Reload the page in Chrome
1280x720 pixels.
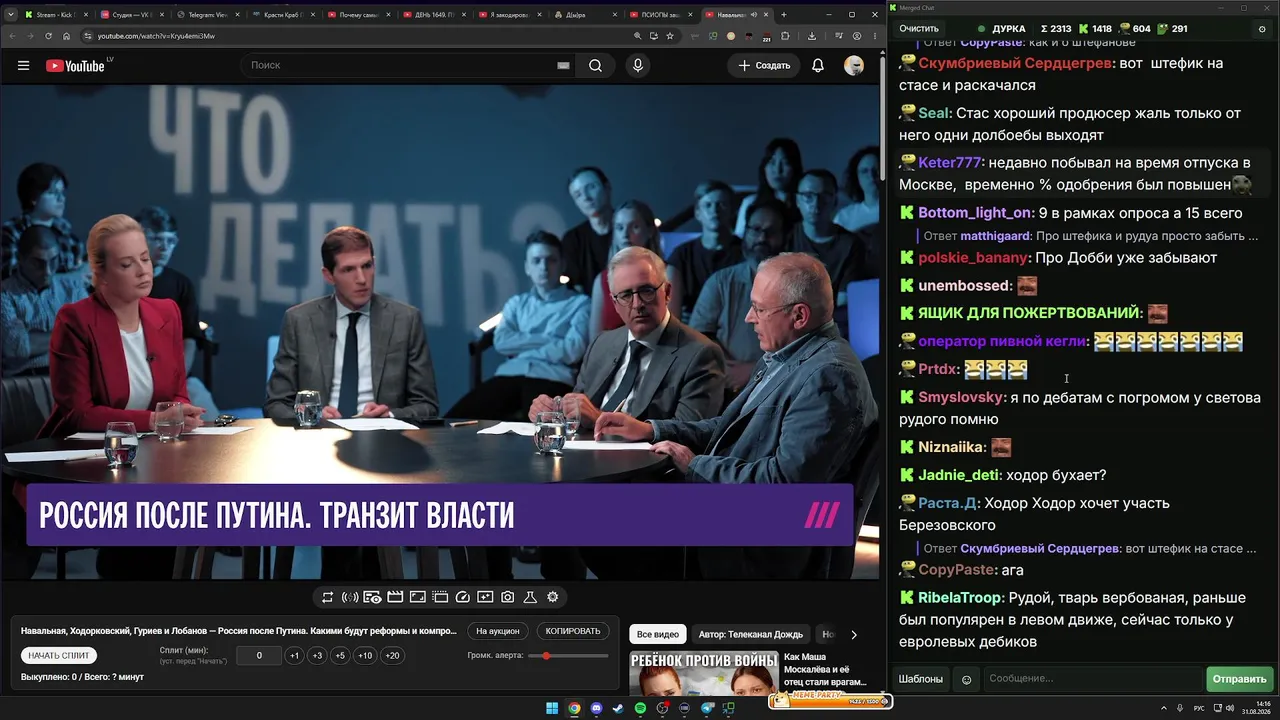47,36
